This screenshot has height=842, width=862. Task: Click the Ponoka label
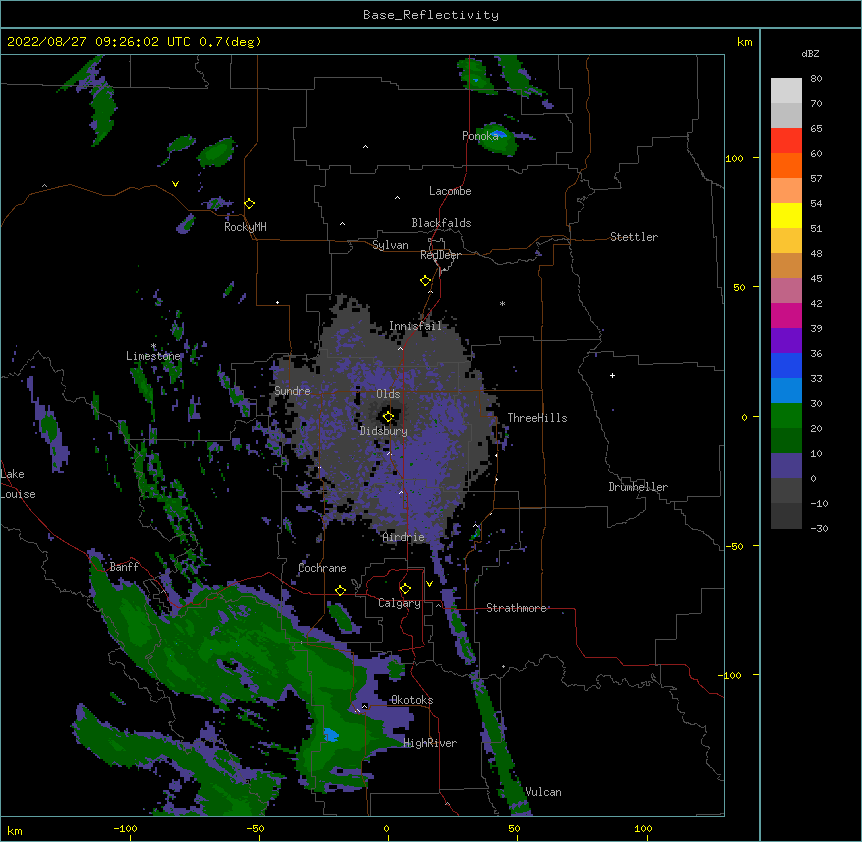tap(480, 136)
